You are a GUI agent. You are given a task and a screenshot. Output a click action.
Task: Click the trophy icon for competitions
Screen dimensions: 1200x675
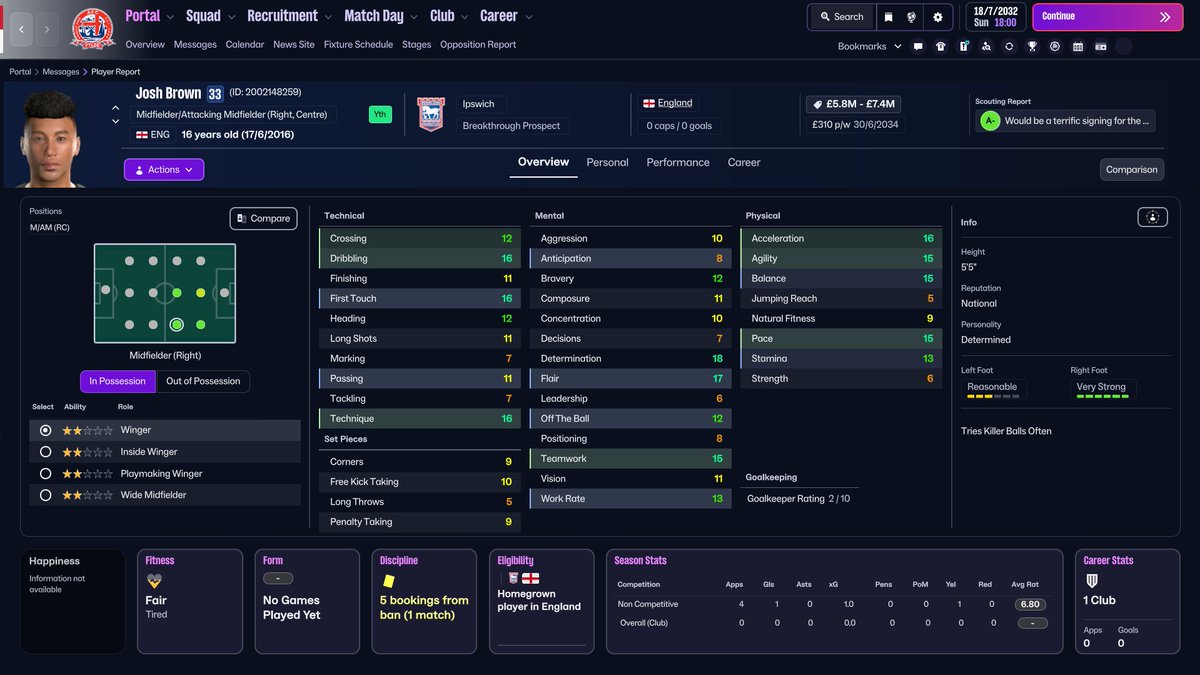[1032, 45]
